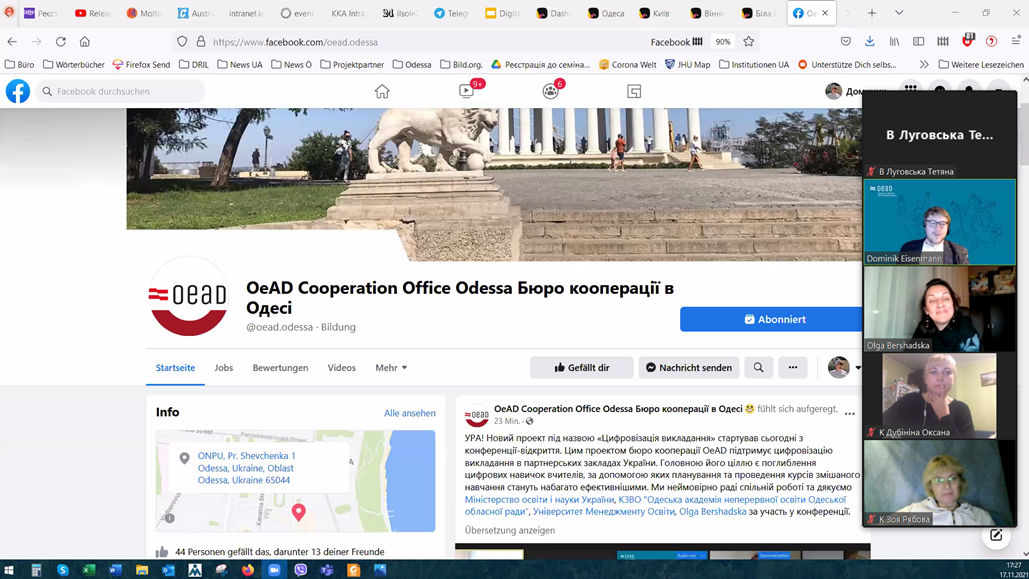Open the Facebook Groups icon
The width and height of the screenshot is (1029, 579).
pos(550,91)
